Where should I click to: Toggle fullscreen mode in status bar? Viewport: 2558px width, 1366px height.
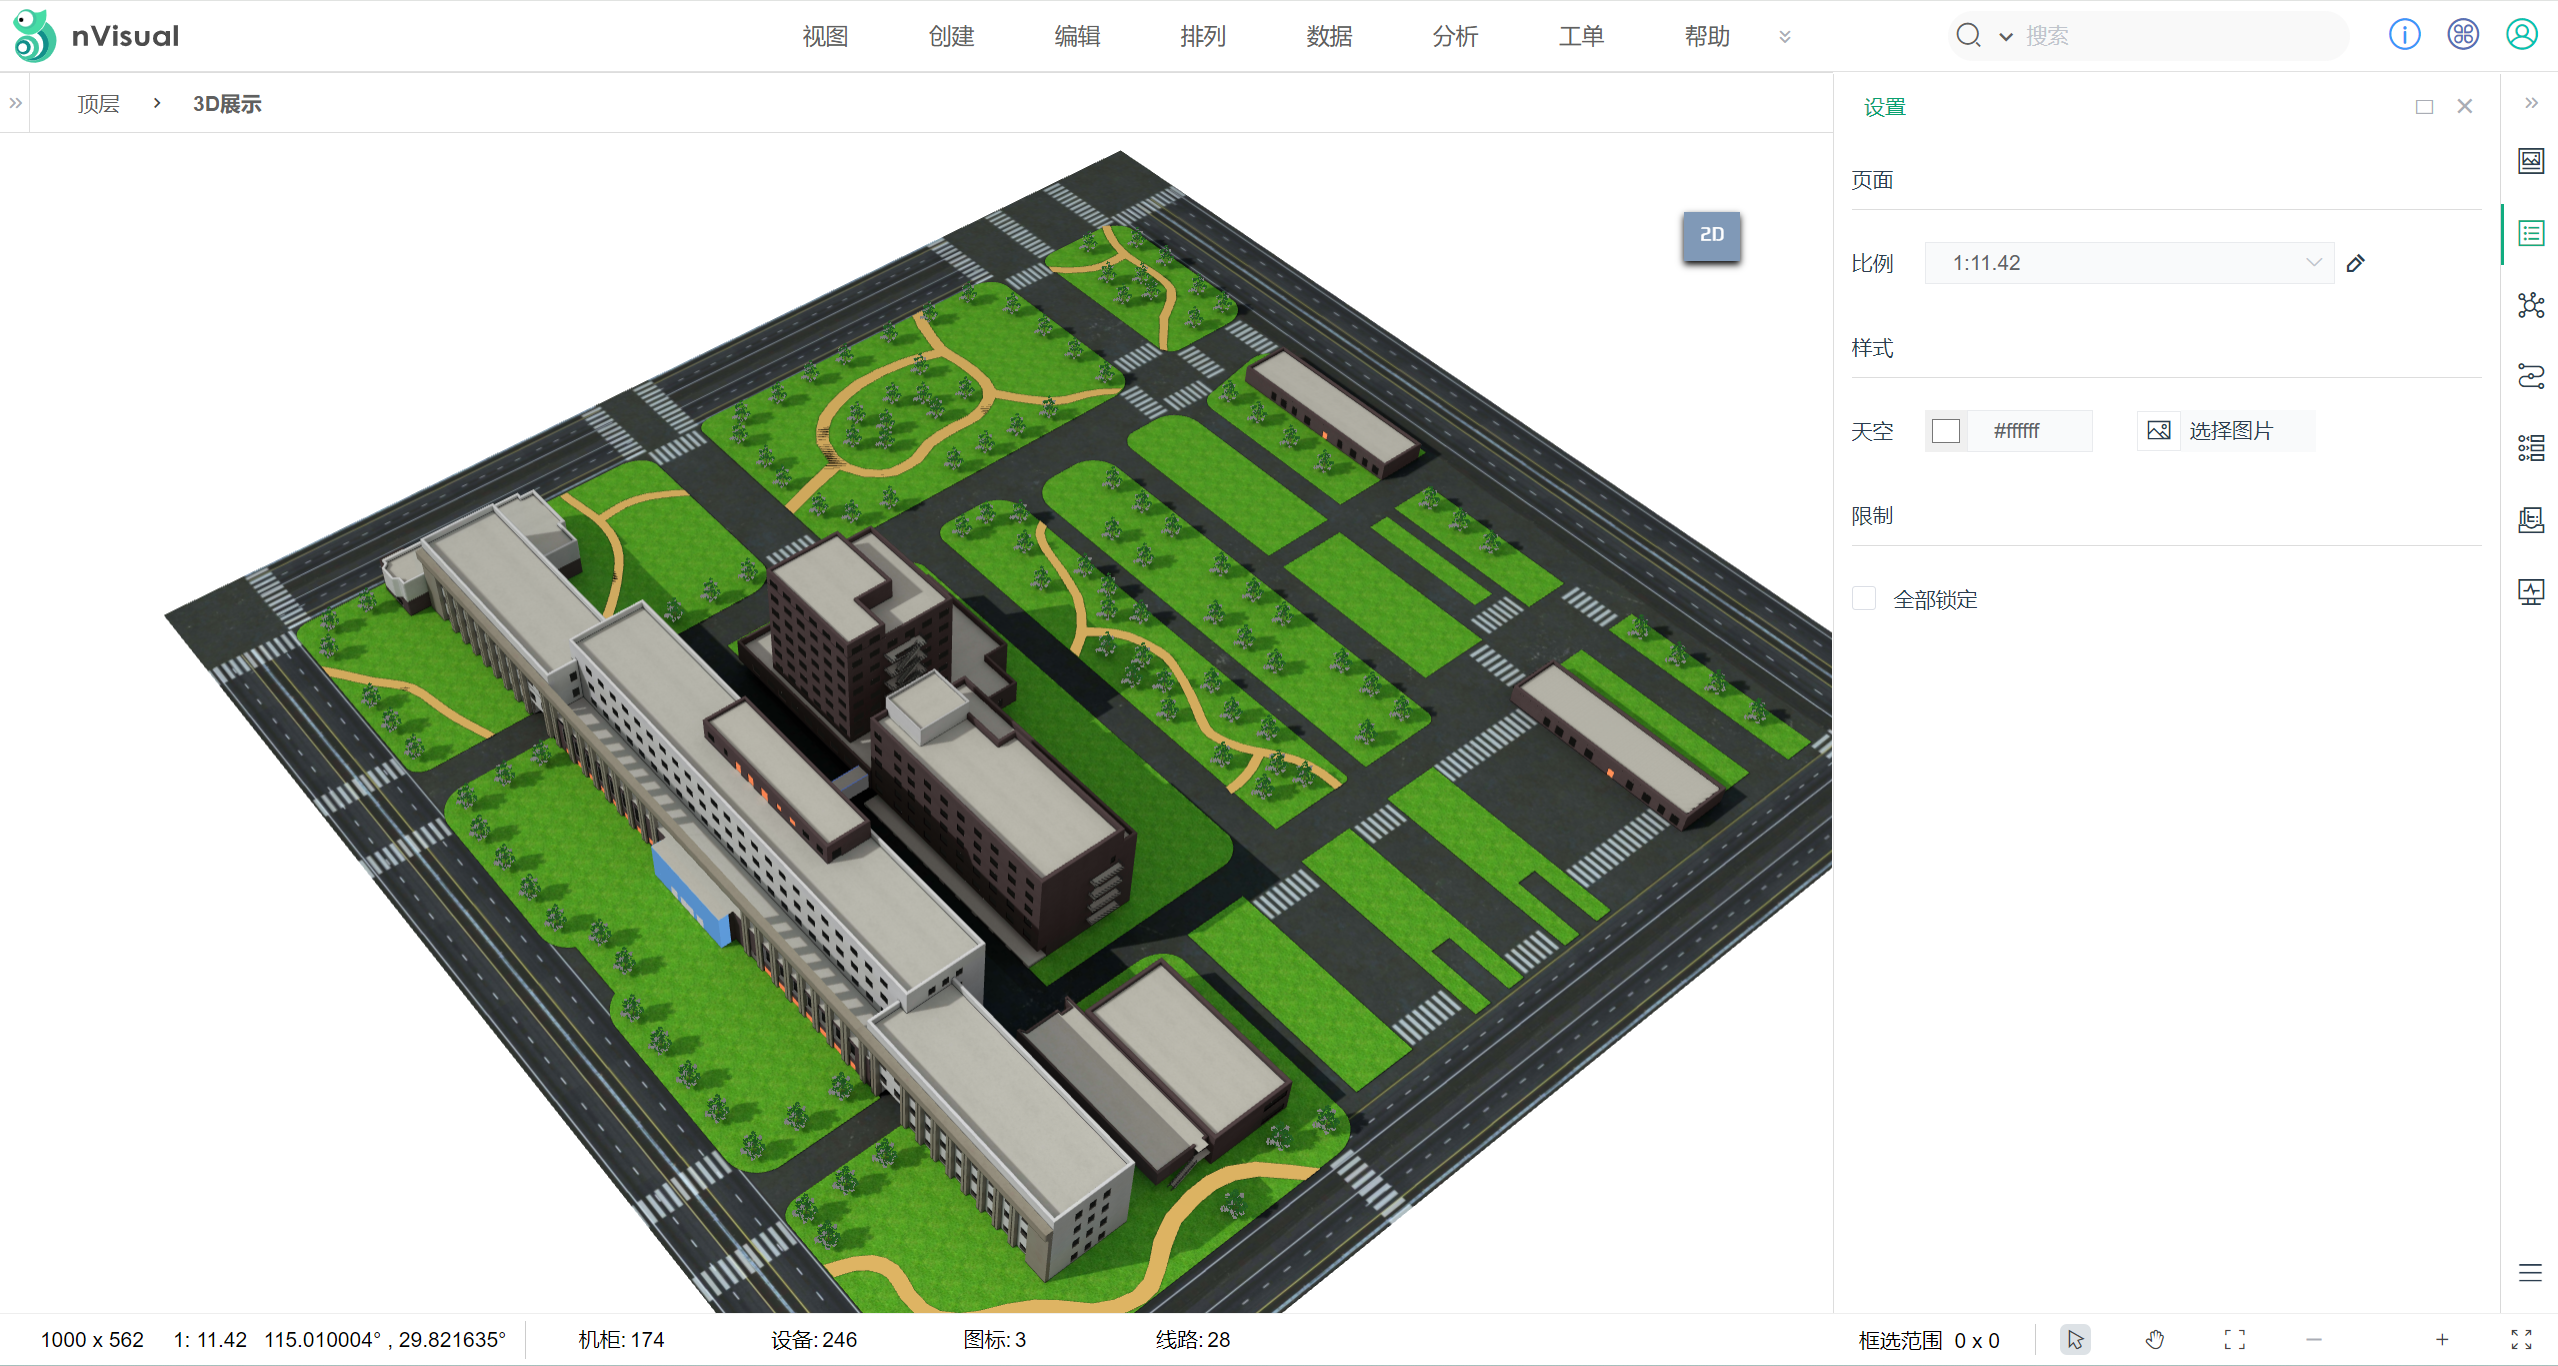2521,1340
